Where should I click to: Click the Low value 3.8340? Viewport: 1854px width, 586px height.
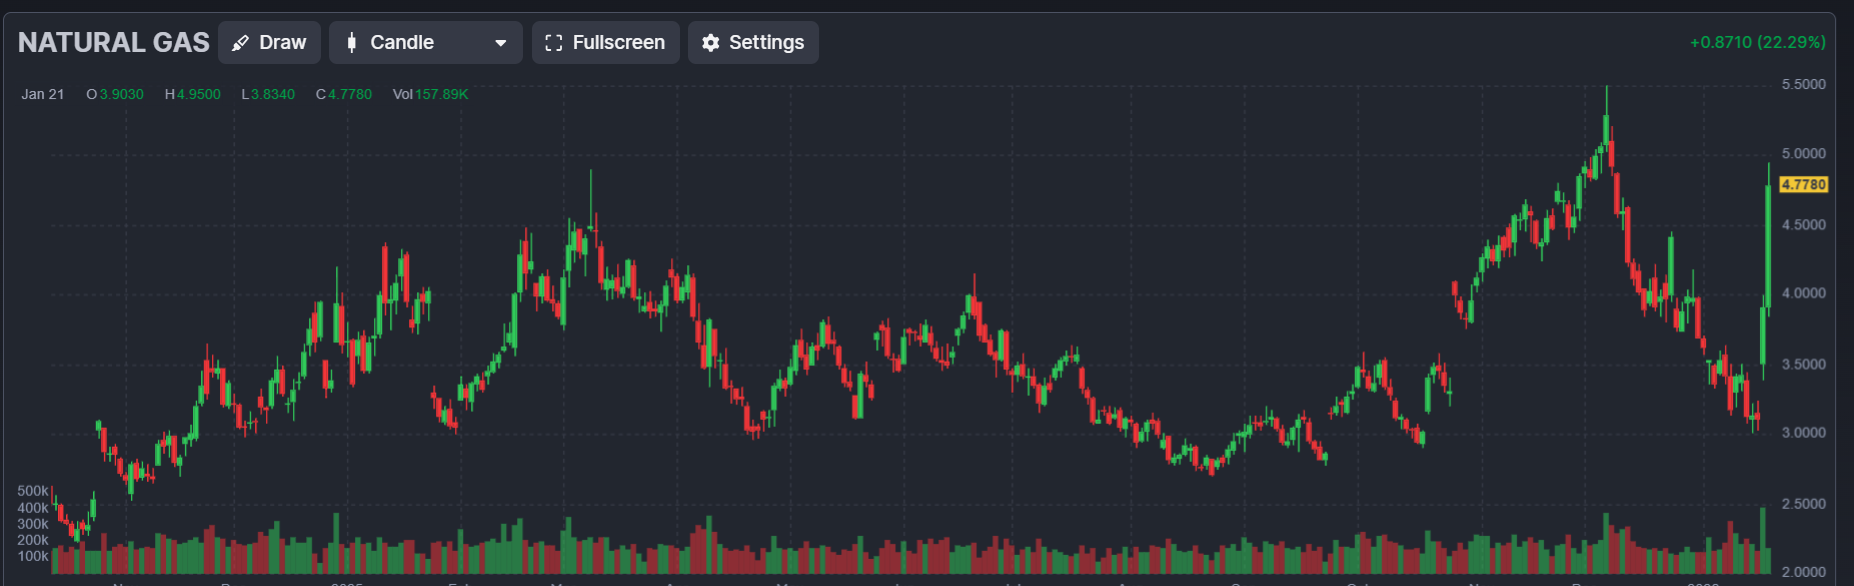[x=272, y=94]
